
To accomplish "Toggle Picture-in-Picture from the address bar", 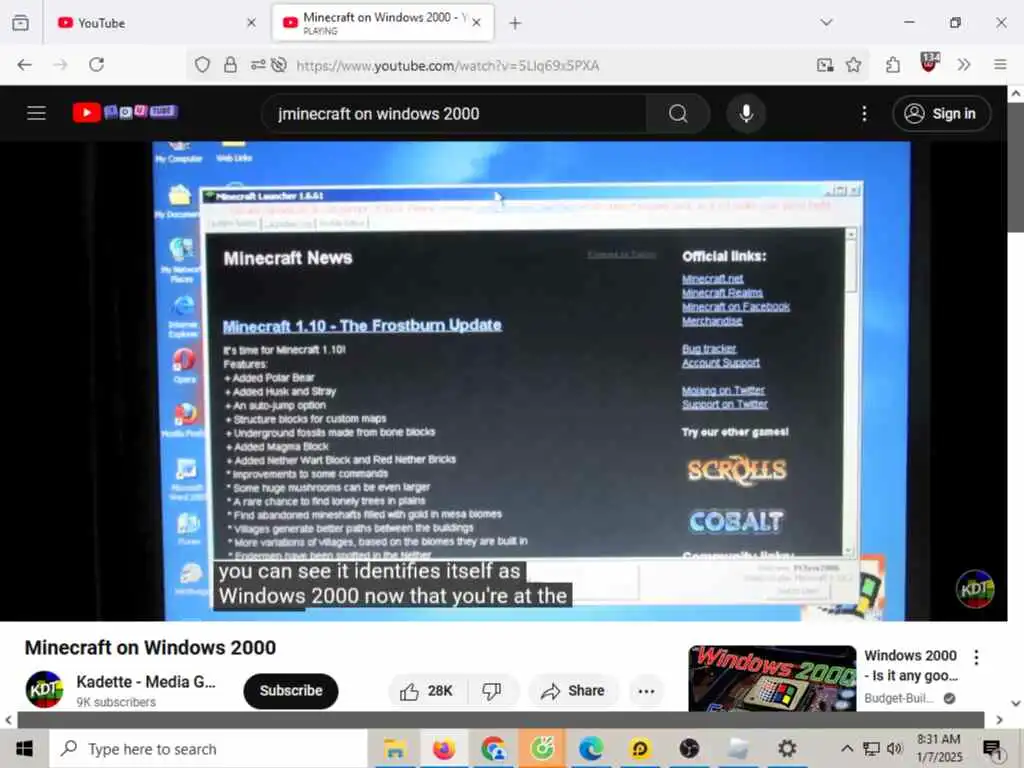I will pos(825,65).
